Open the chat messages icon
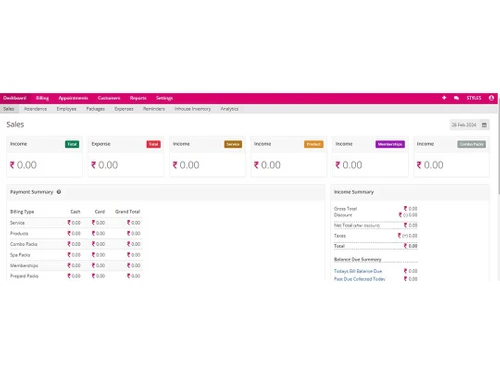The width and height of the screenshot is (500, 375). (x=456, y=98)
